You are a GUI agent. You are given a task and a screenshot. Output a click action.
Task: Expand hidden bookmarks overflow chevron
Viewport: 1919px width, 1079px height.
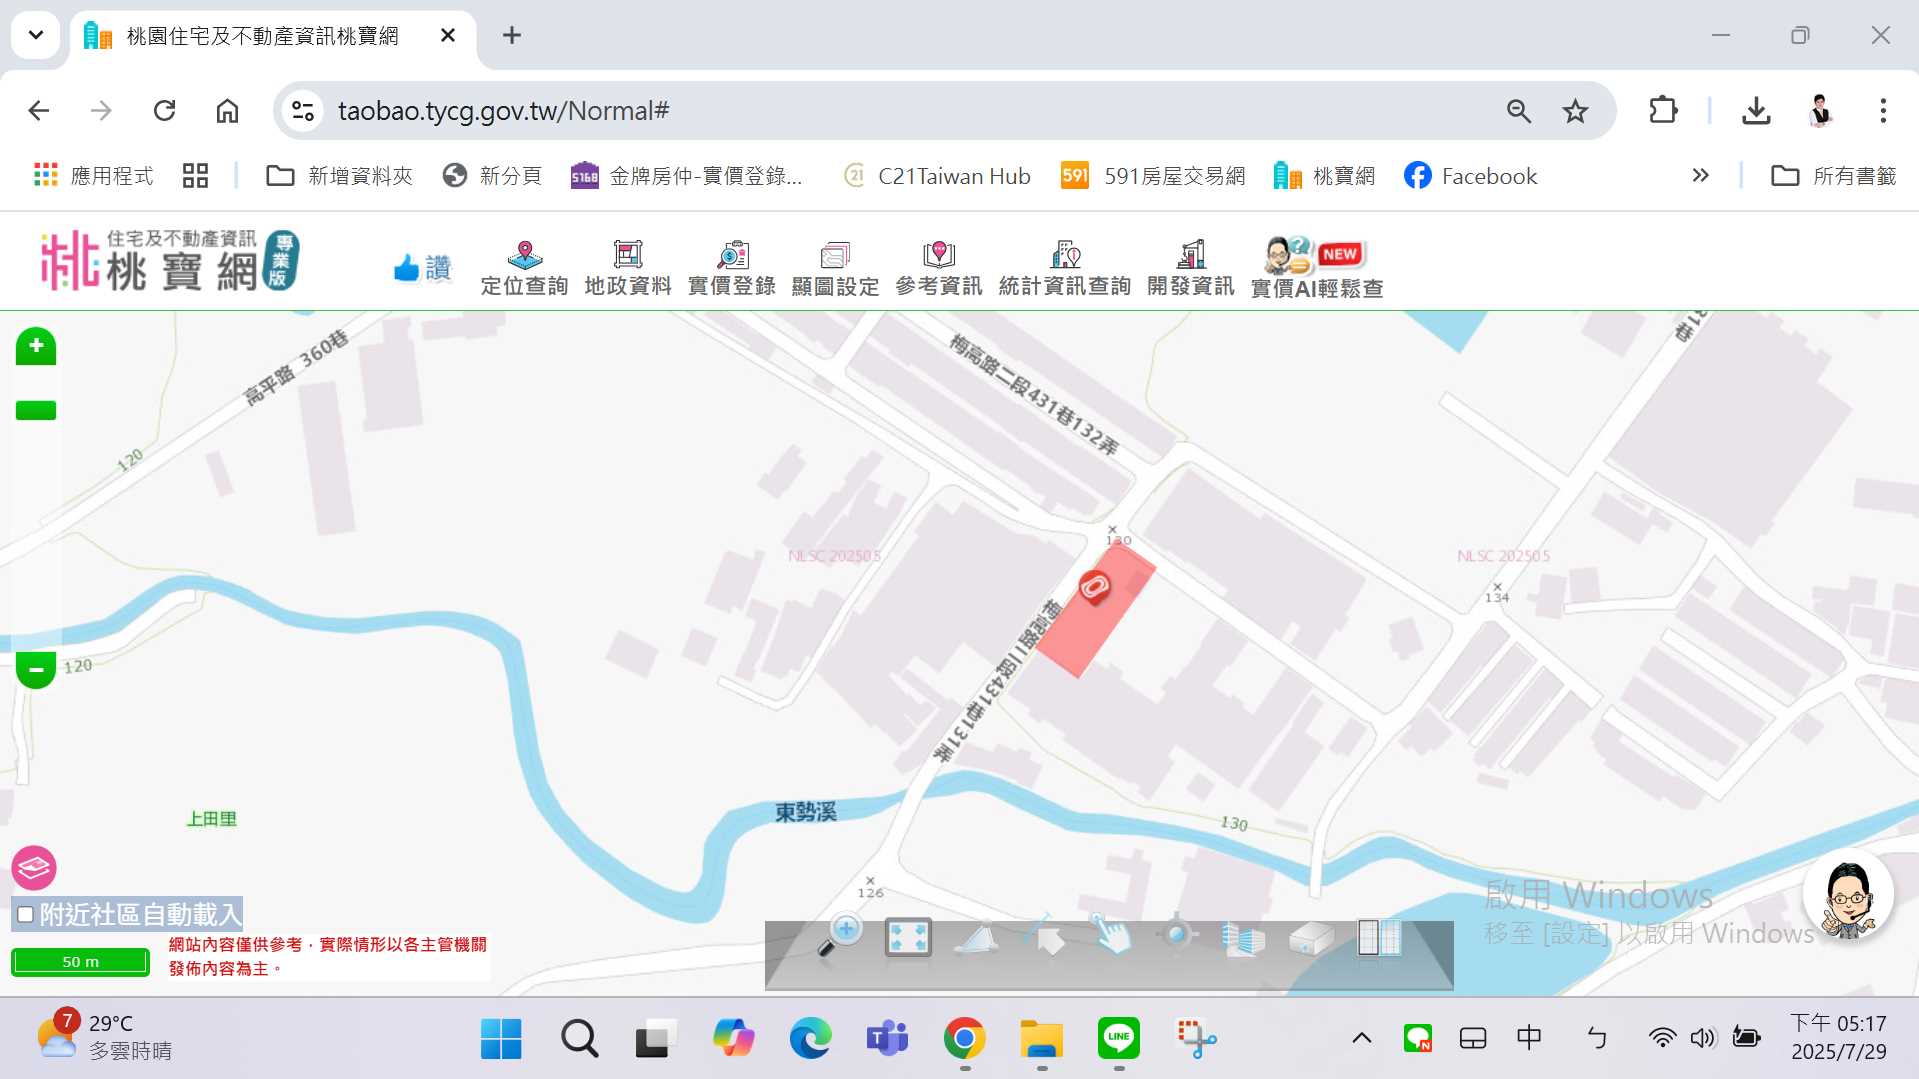[x=1700, y=176]
